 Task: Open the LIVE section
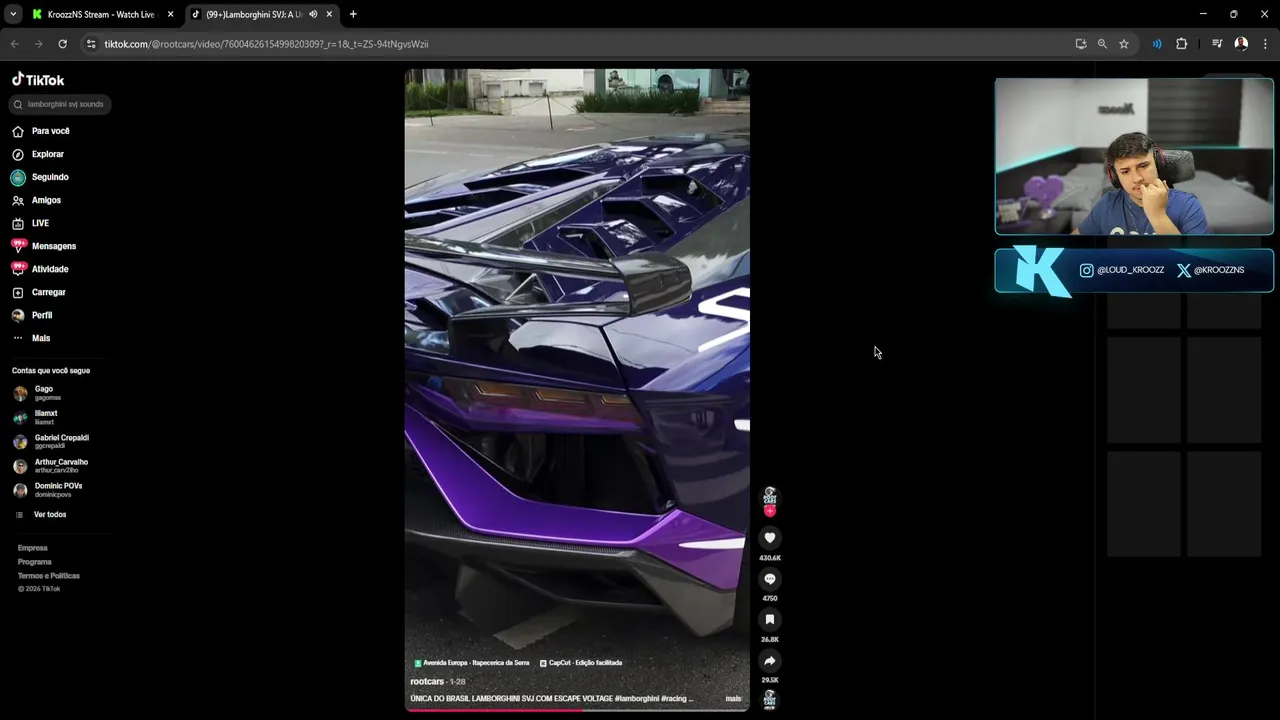pyautogui.click(x=30, y=223)
